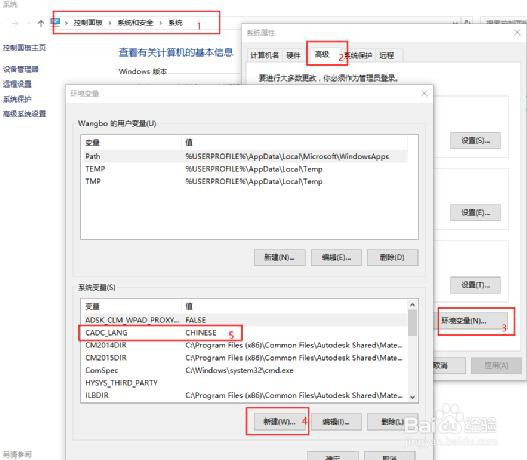Select the ComSpec system variable row

click(x=245, y=370)
